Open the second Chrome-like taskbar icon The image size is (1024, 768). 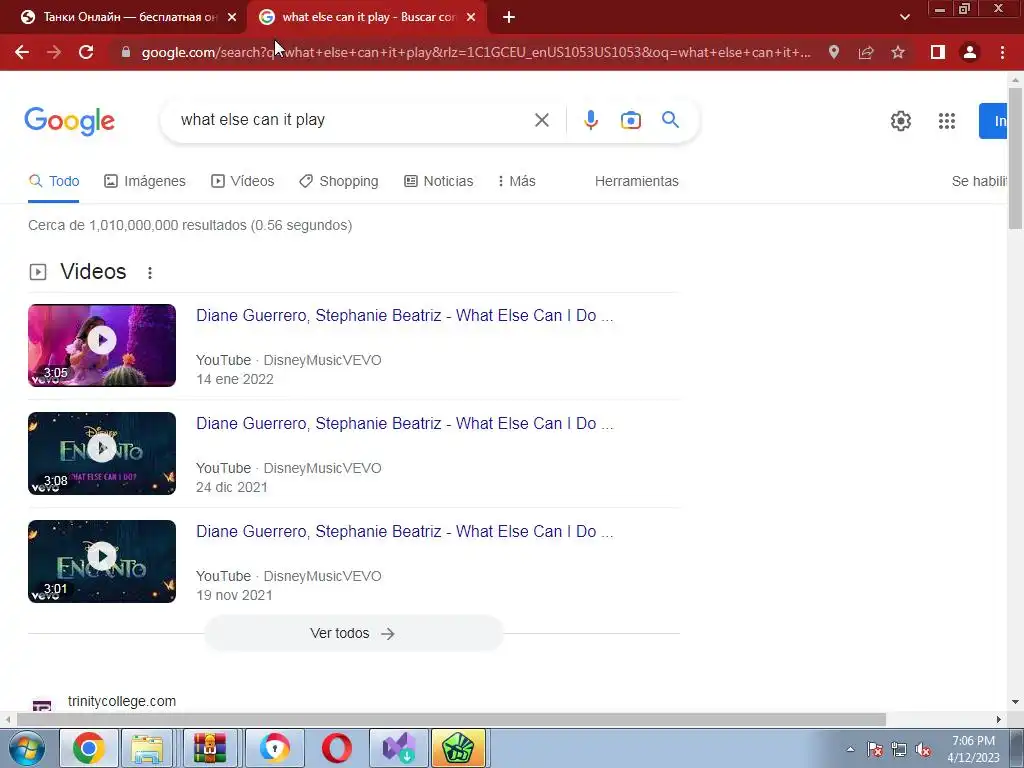pos(275,748)
